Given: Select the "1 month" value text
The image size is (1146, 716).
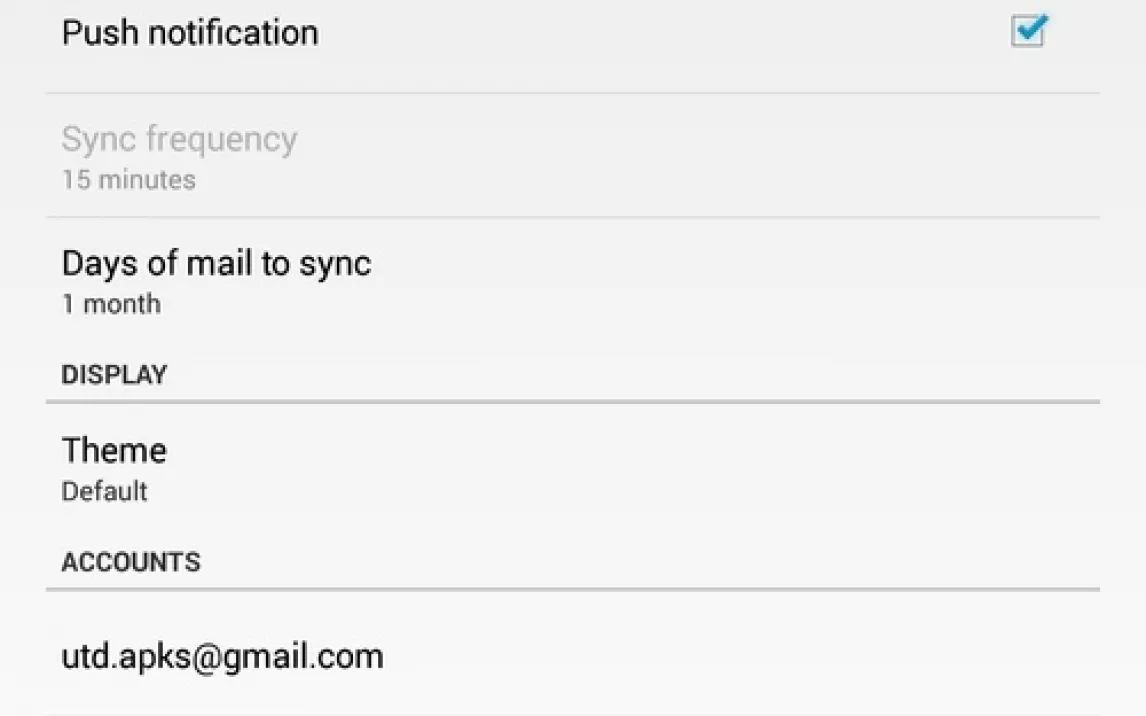Looking at the screenshot, I should click(x=111, y=304).
